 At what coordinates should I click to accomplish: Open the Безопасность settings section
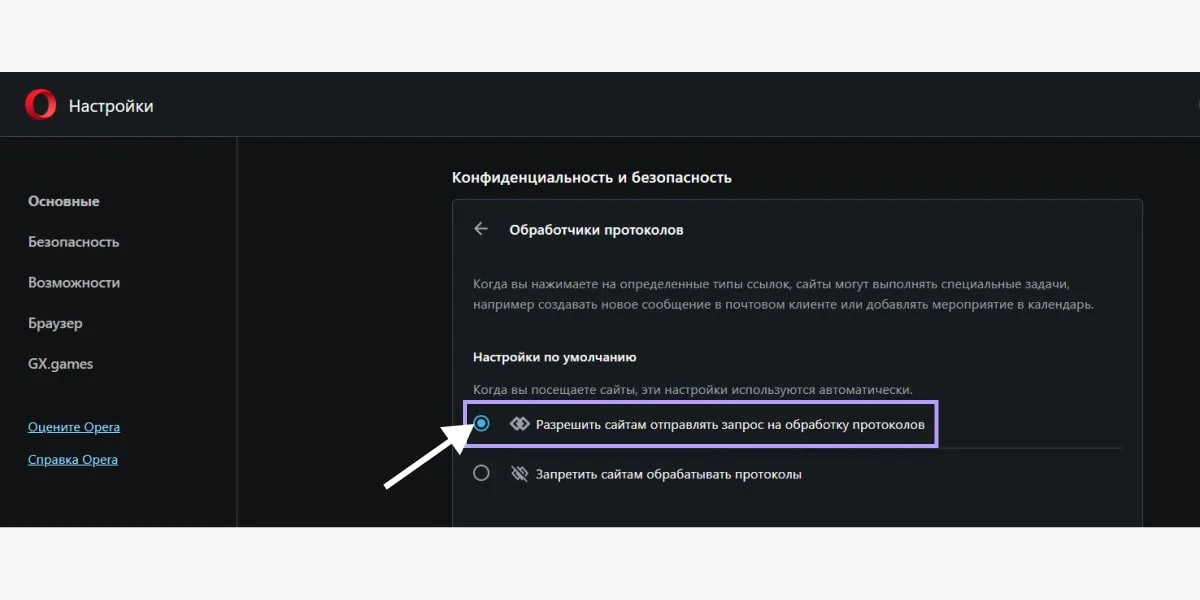point(74,242)
